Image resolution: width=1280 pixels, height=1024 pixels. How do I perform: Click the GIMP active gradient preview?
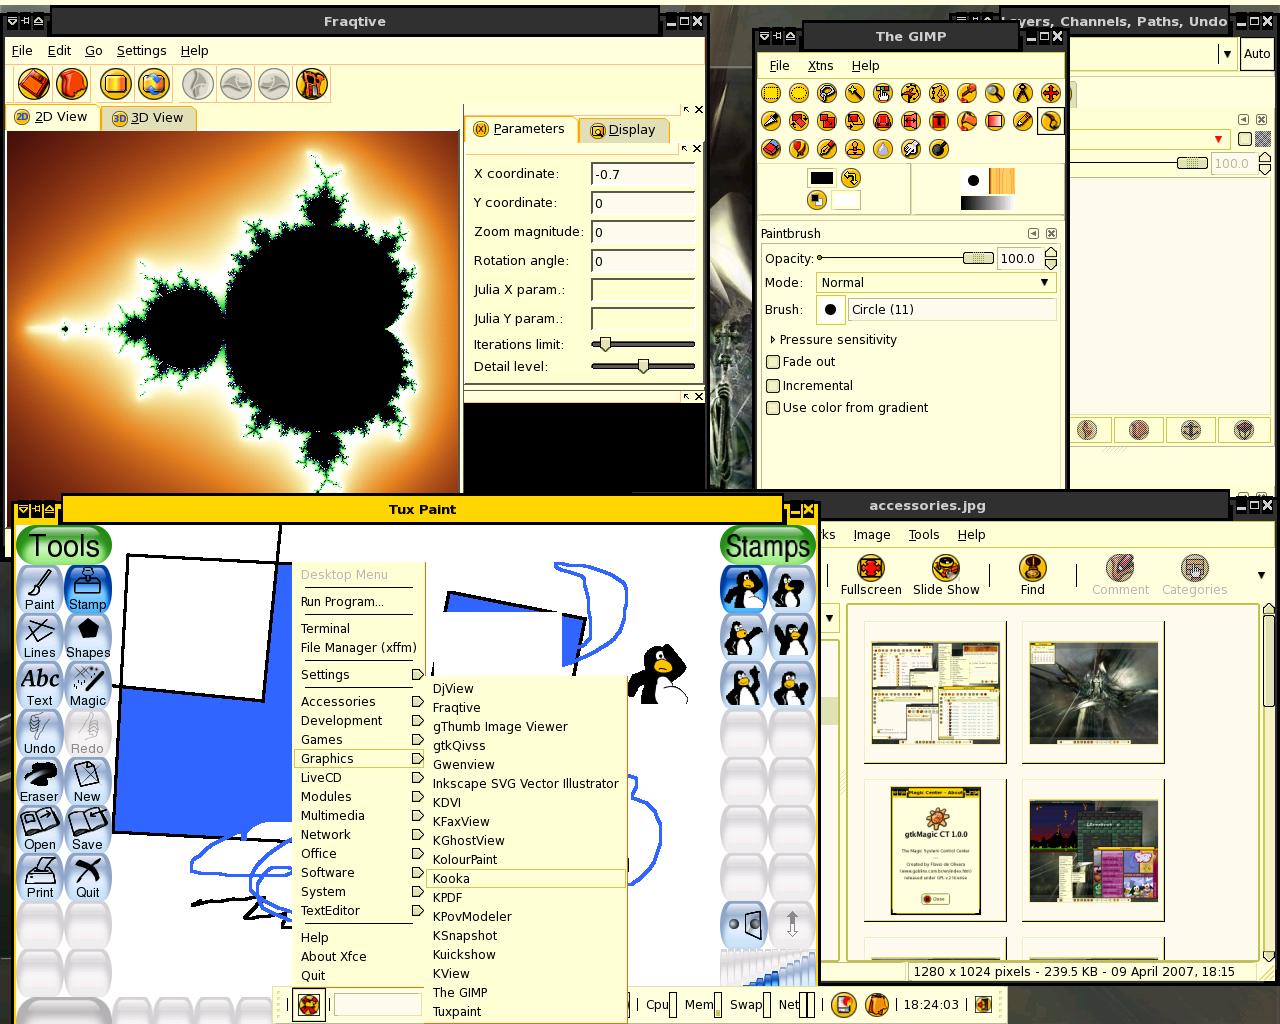[989, 203]
